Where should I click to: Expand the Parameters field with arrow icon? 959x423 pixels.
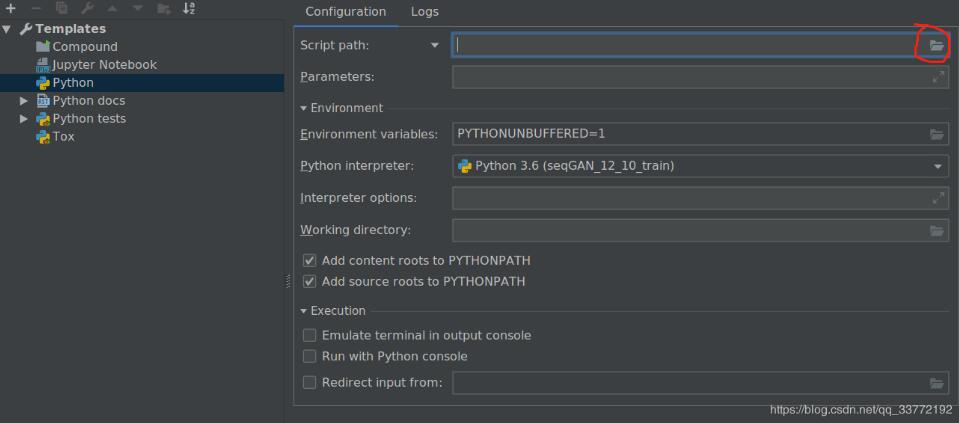pyautogui.click(x=938, y=77)
